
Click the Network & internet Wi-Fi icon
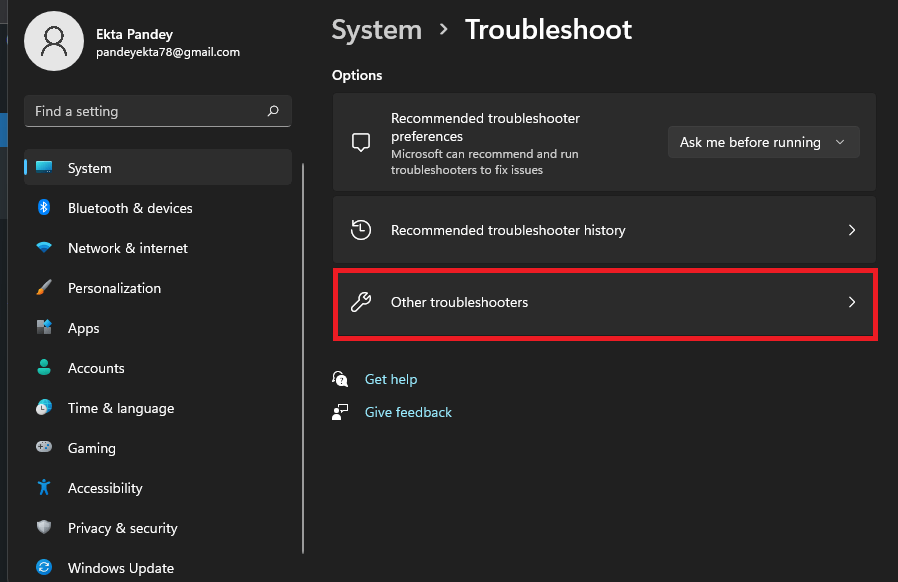pyautogui.click(x=44, y=248)
